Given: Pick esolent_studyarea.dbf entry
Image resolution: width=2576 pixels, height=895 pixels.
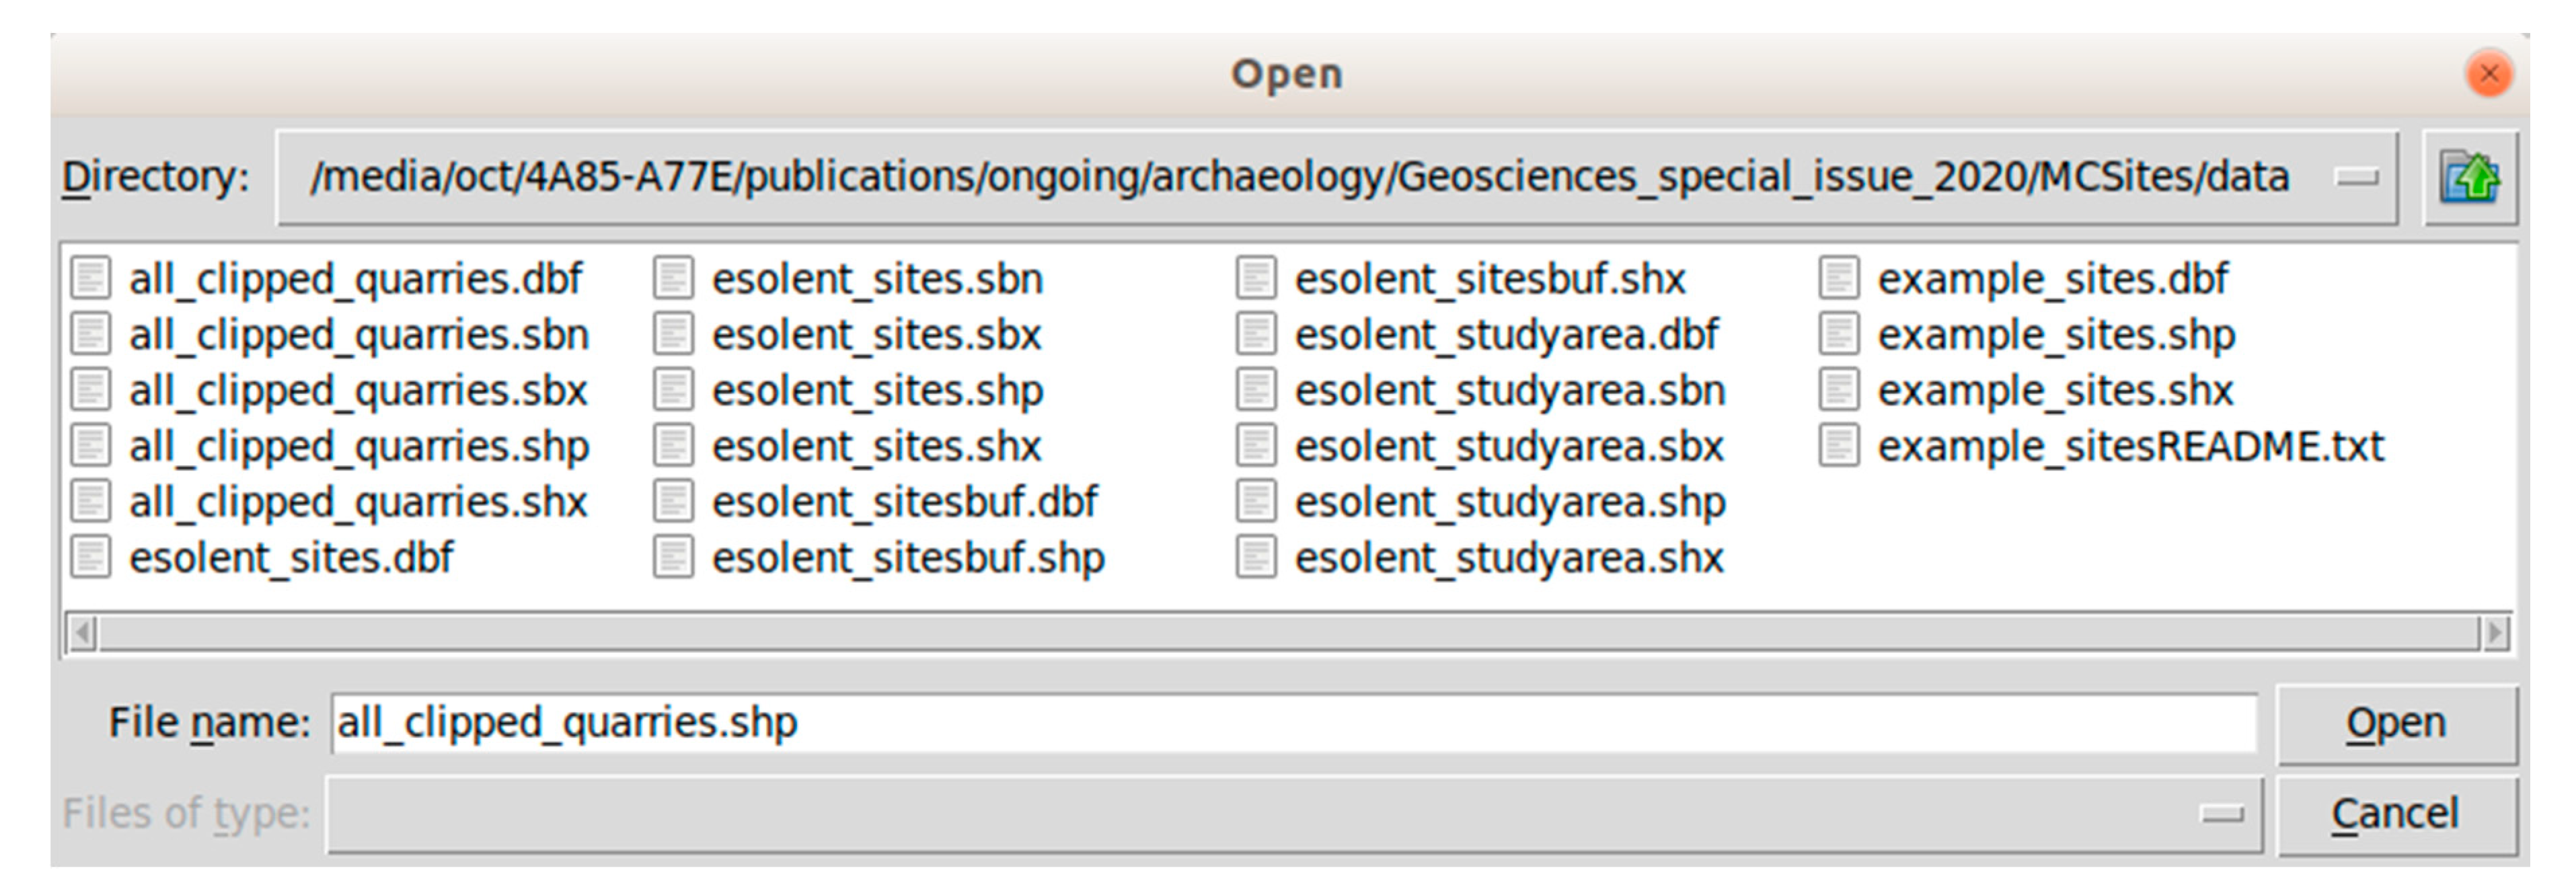Looking at the screenshot, I should 1505,335.
